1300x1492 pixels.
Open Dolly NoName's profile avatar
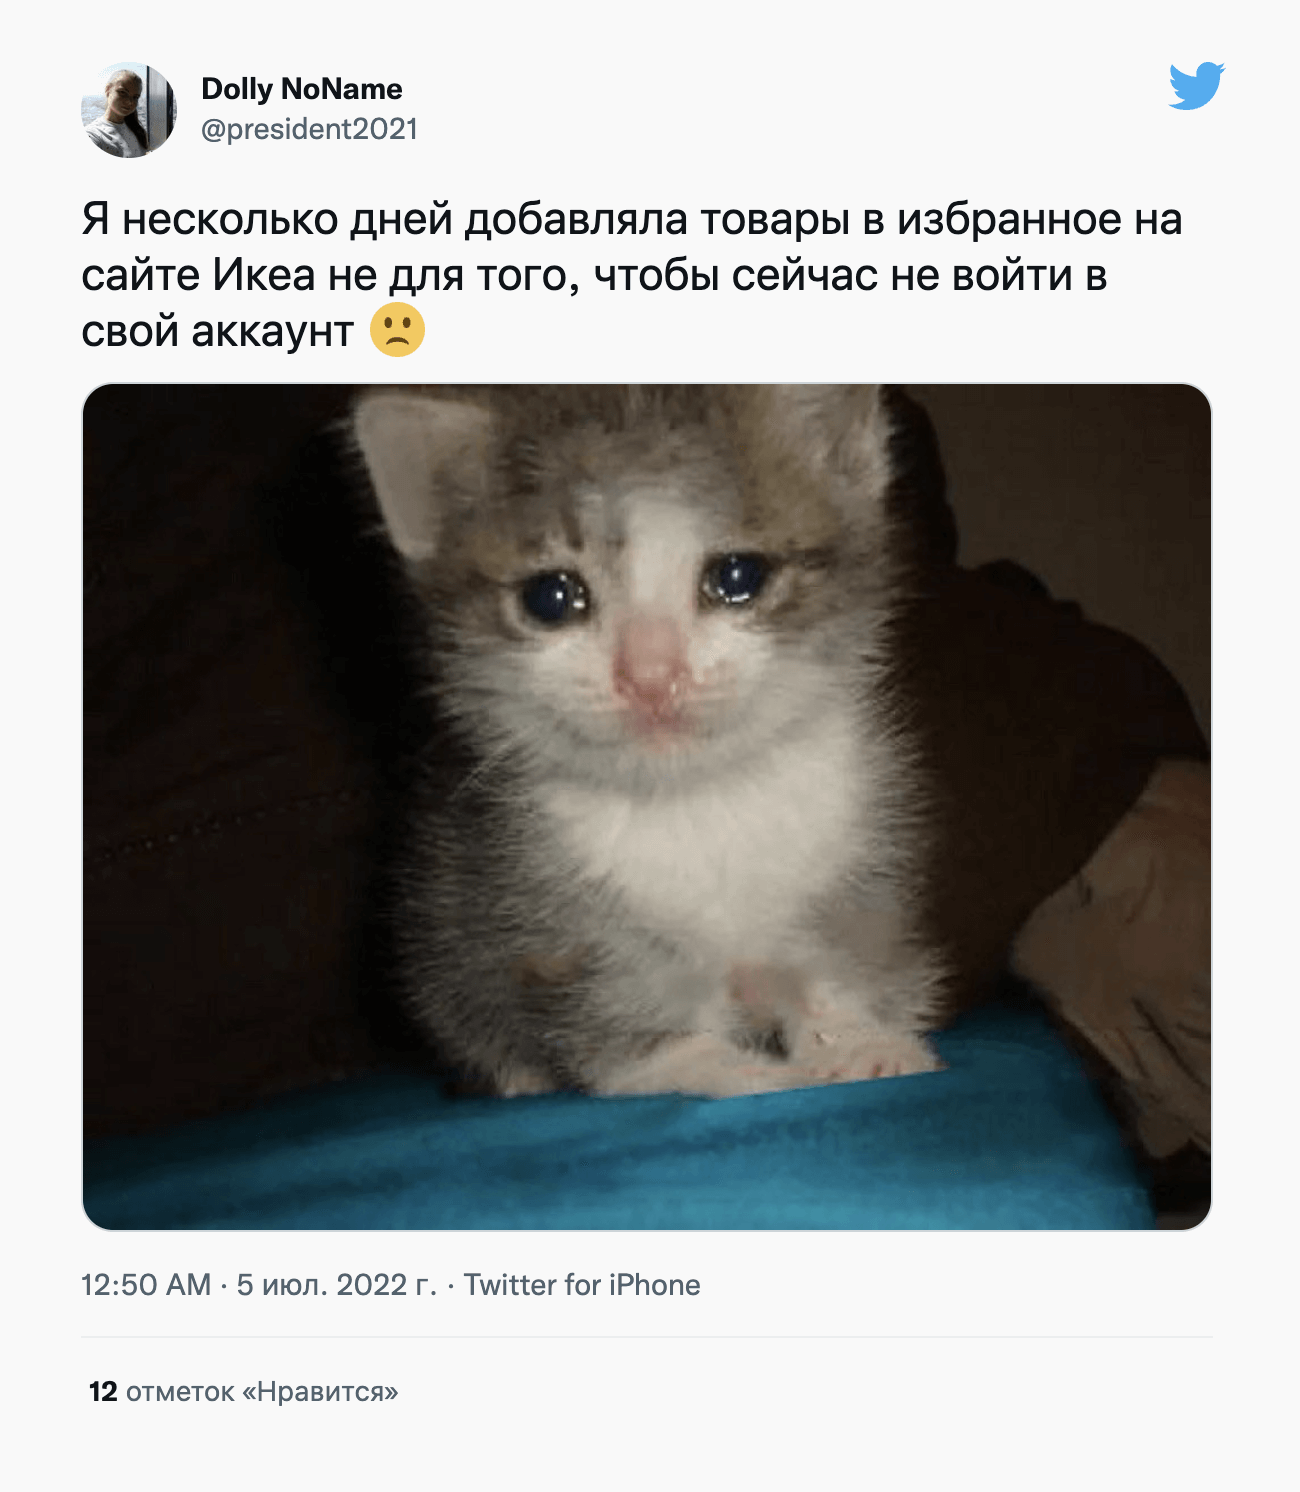(x=129, y=110)
